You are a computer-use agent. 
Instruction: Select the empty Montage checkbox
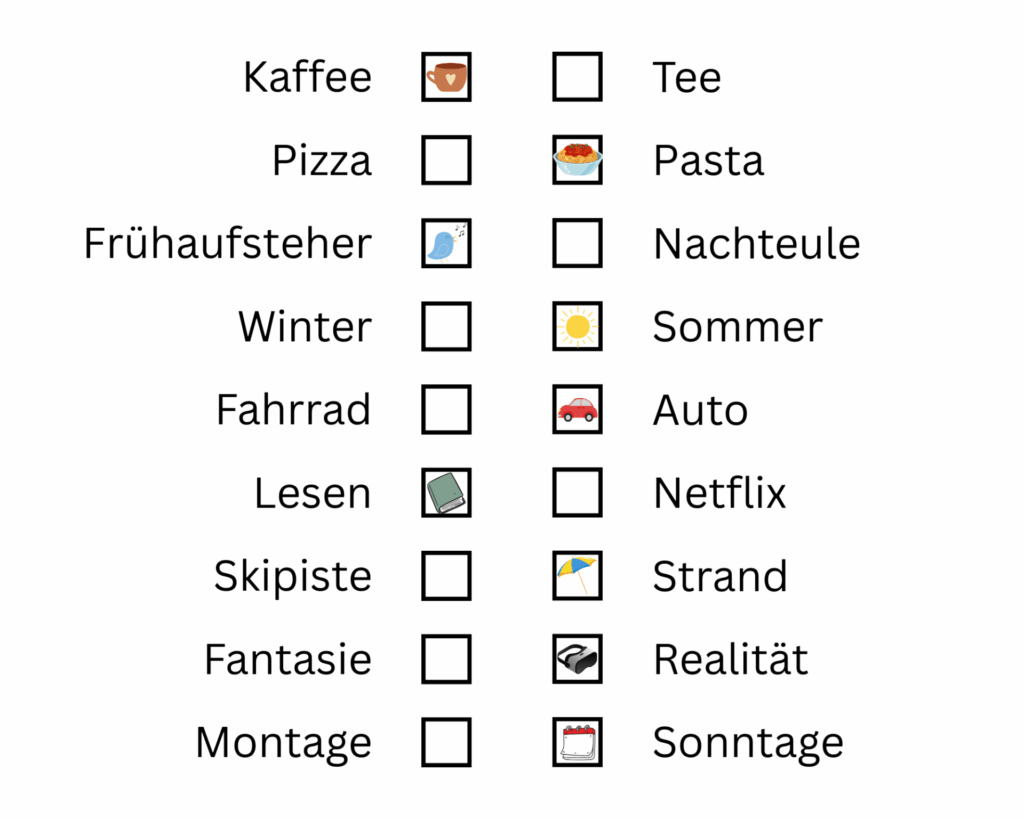pyautogui.click(x=446, y=742)
